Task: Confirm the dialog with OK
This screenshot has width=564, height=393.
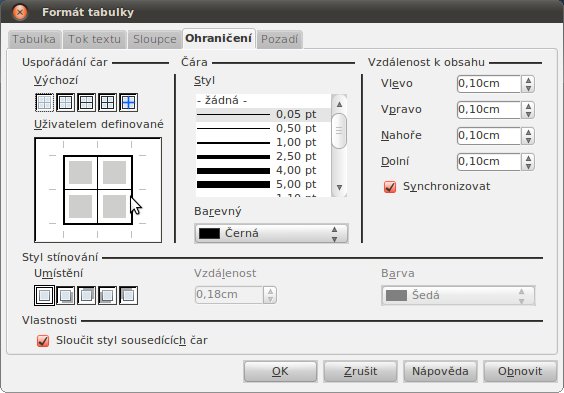Action: point(280,371)
